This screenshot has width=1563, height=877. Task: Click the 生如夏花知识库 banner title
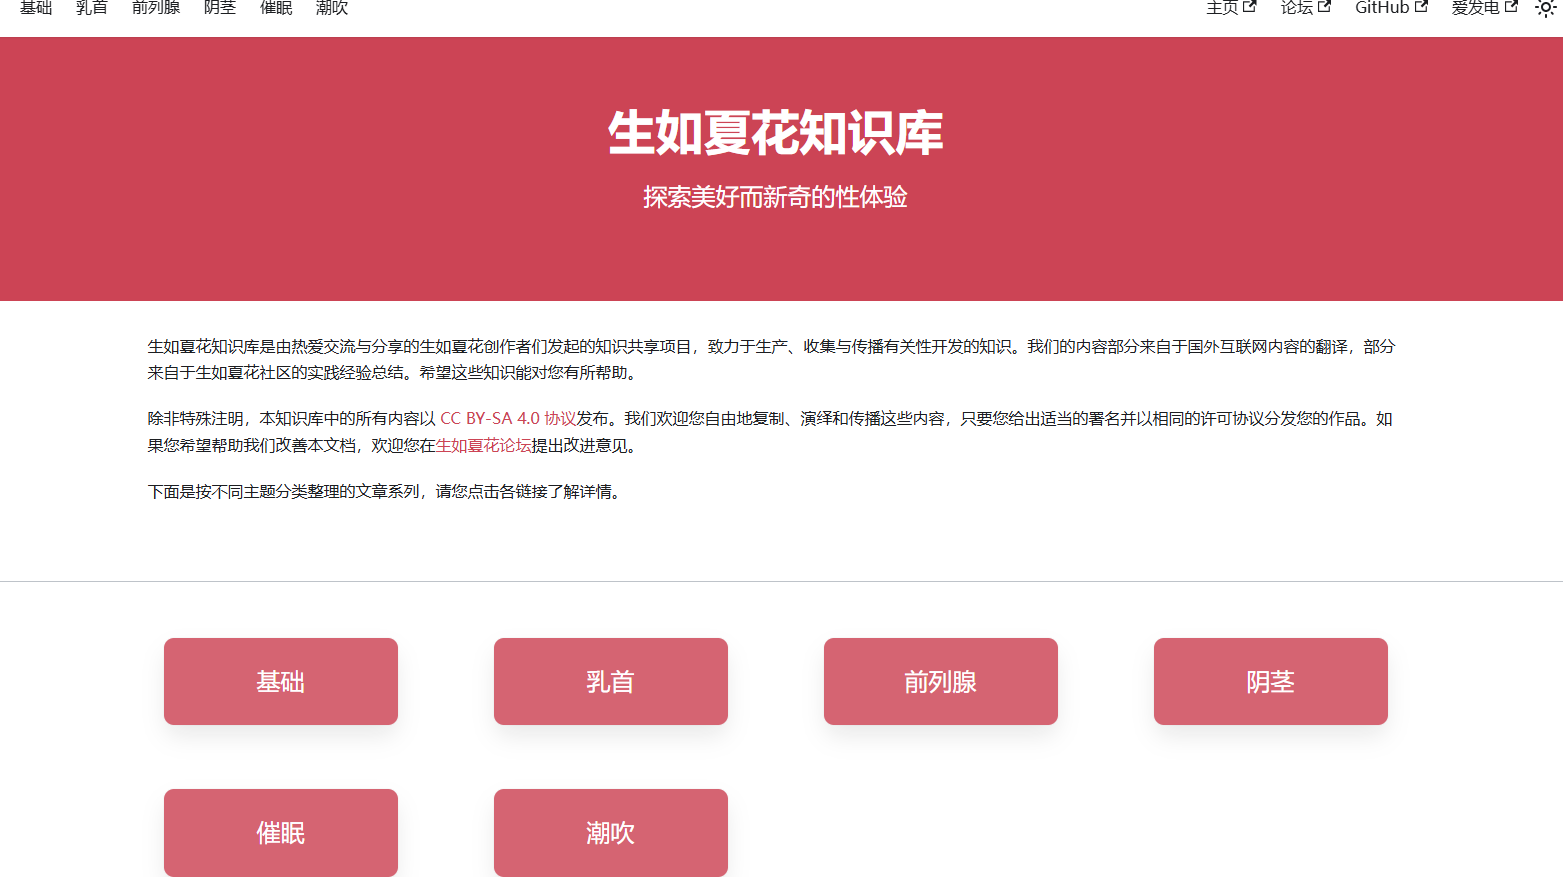[x=775, y=133]
